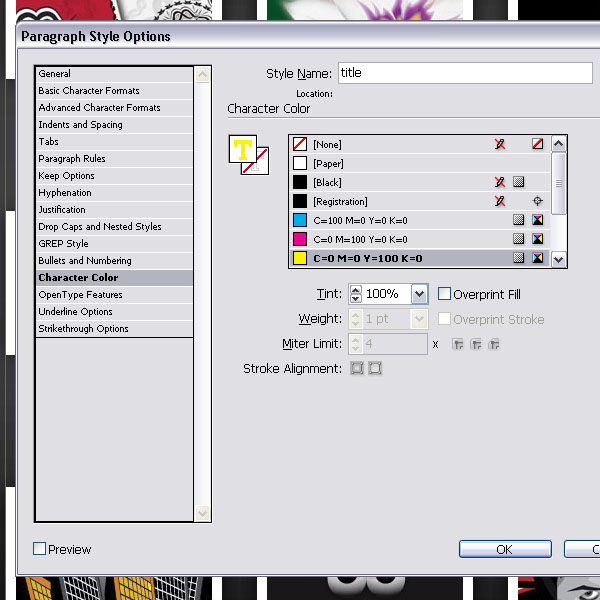The width and height of the screenshot is (600, 600).
Task: Click CMYK mode icon on magenta swatch row
Action: [538, 239]
